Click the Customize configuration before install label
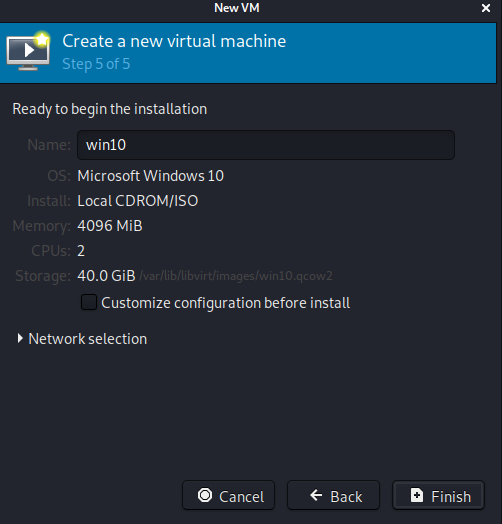The height and width of the screenshot is (524, 502). pyautogui.click(x=226, y=303)
